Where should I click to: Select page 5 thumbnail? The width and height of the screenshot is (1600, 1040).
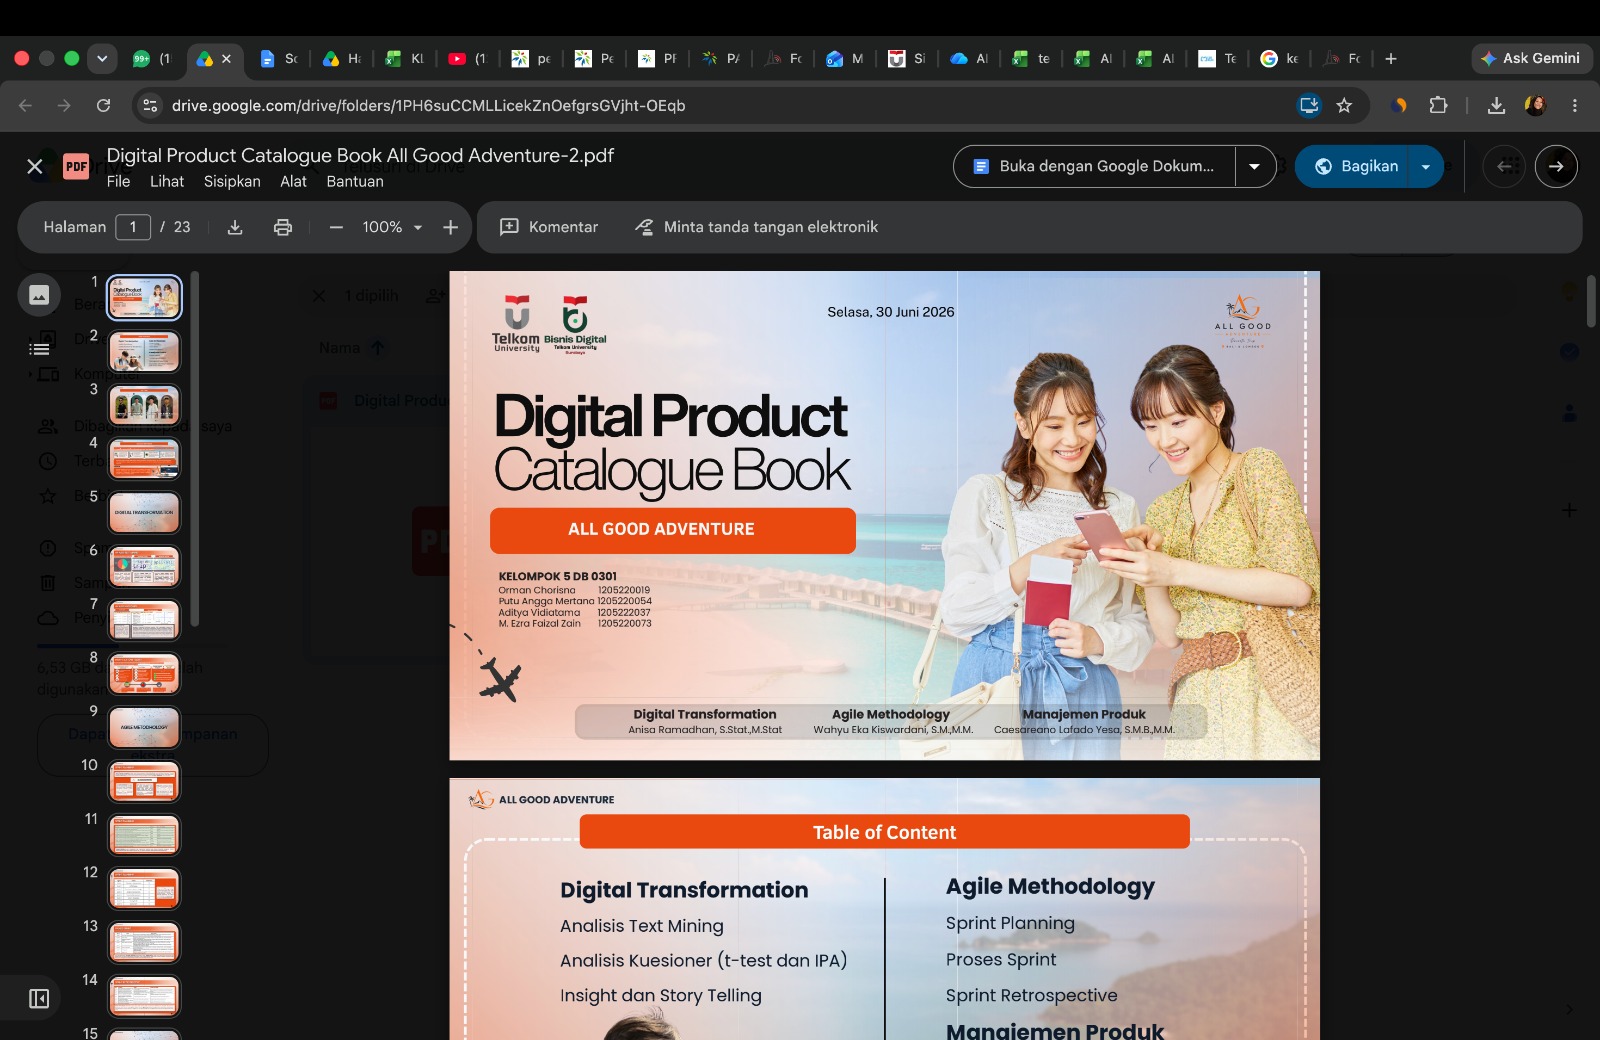[x=144, y=513]
